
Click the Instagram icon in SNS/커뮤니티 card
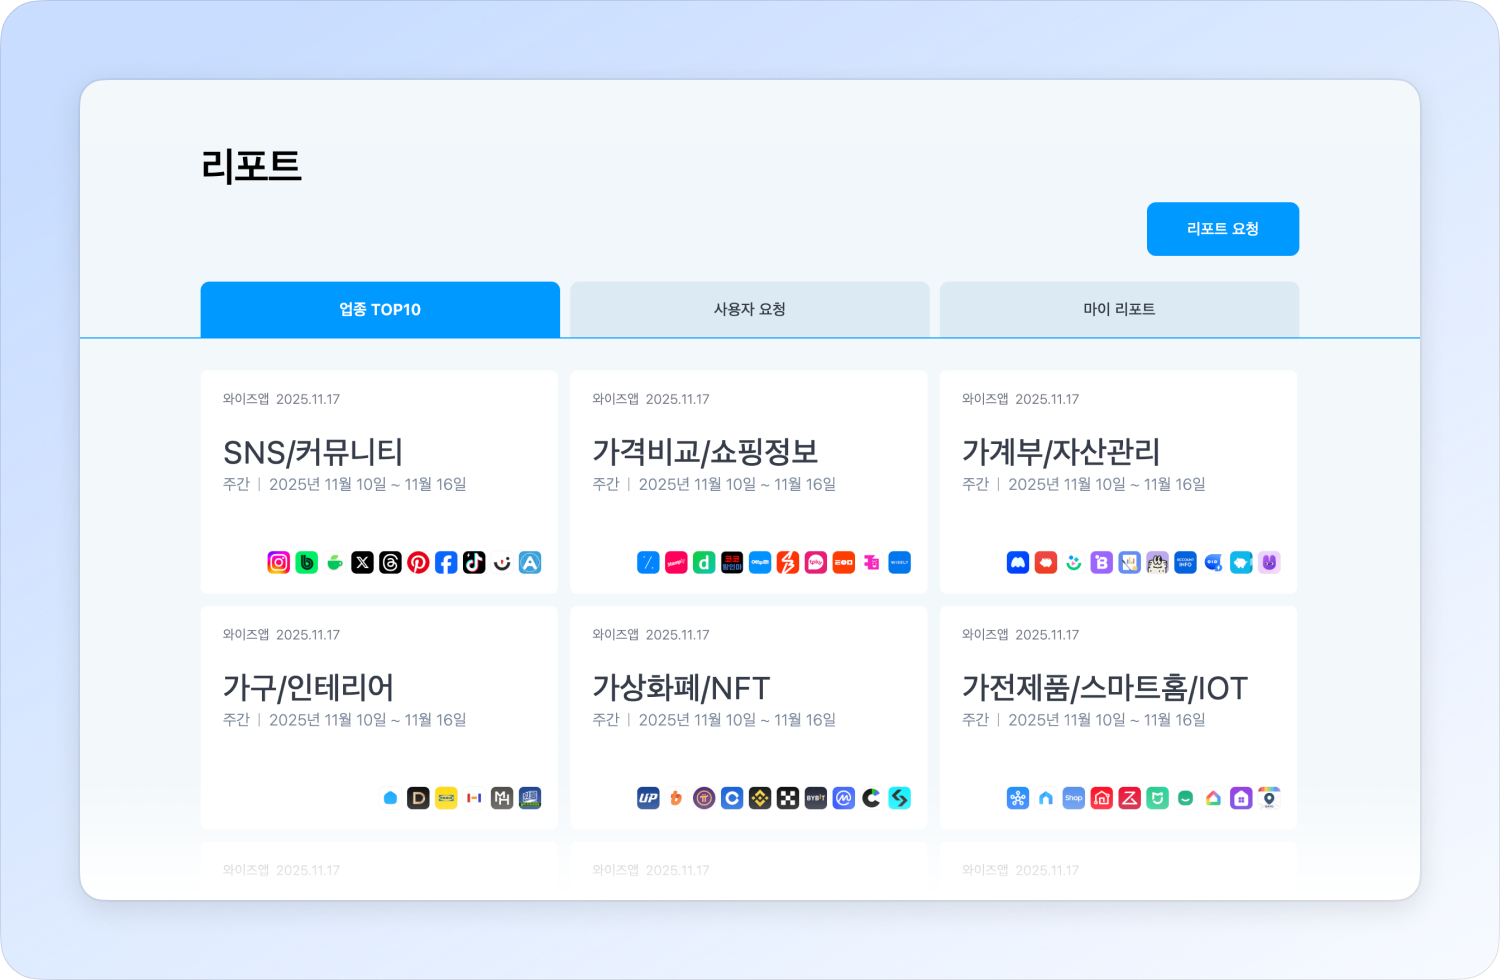coord(279,563)
